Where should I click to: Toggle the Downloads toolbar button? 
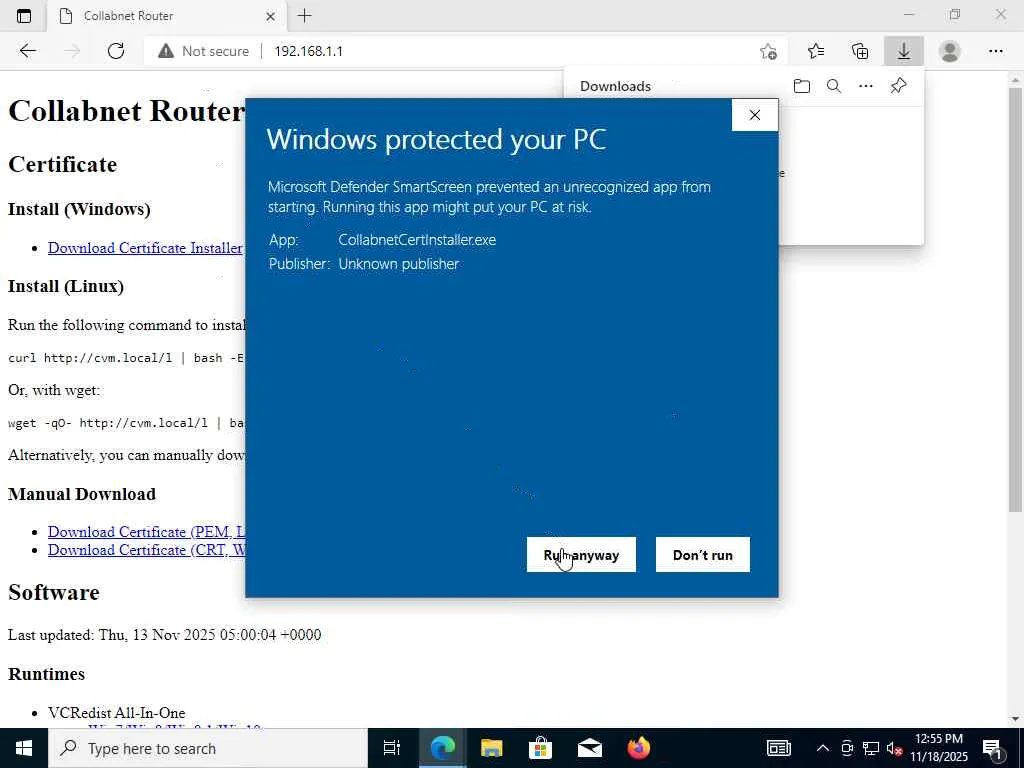pos(904,51)
